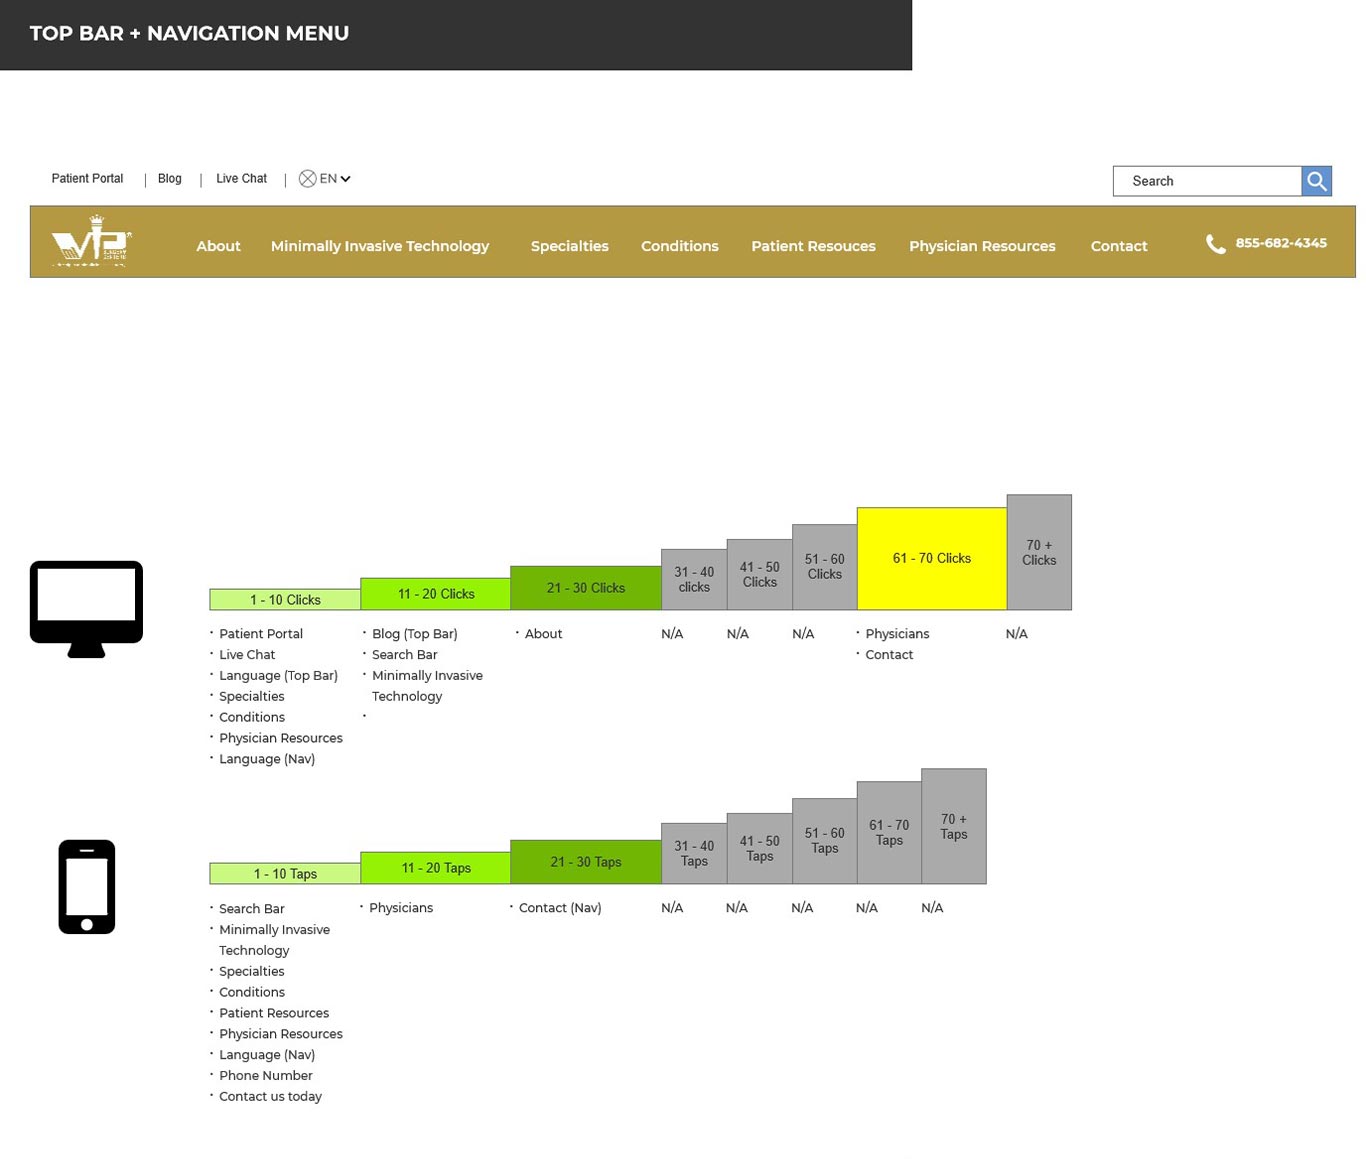
Task: Call the 855-682-4345 phone number link
Action: tap(1280, 243)
